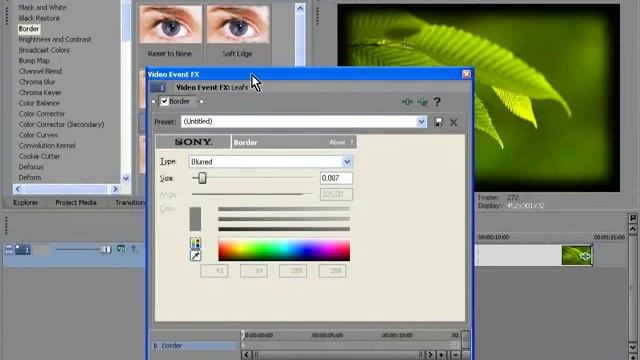The width and height of the screenshot is (640, 360).
Task: Click the About link in Border header
Action: point(337,142)
